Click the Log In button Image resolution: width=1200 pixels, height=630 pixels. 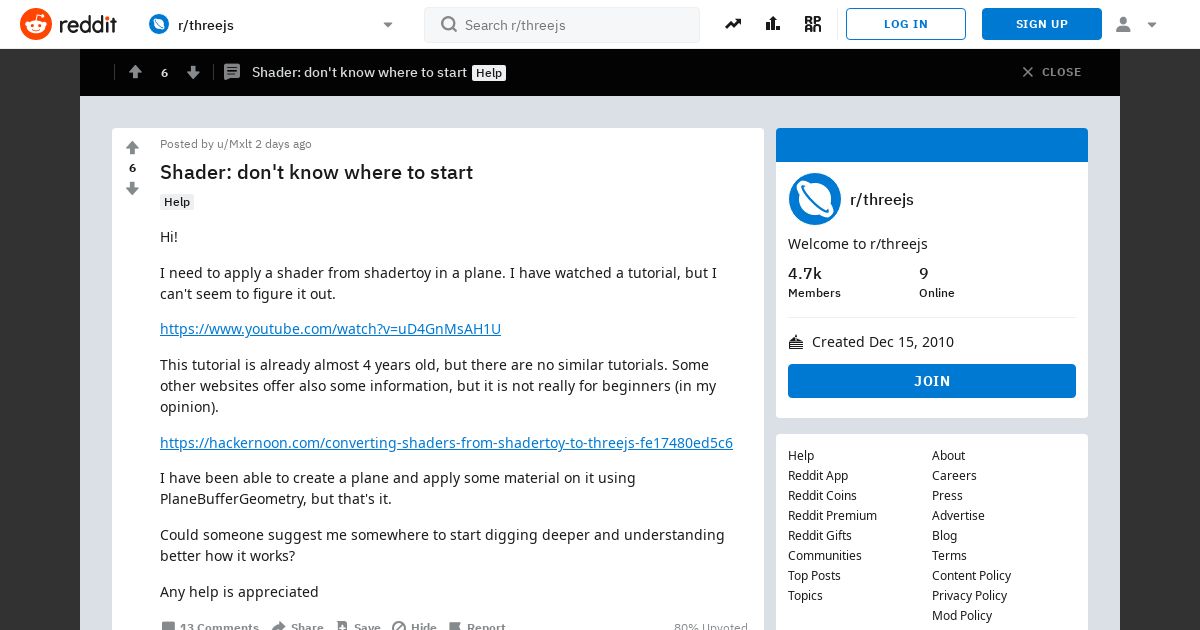[x=906, y=24]
